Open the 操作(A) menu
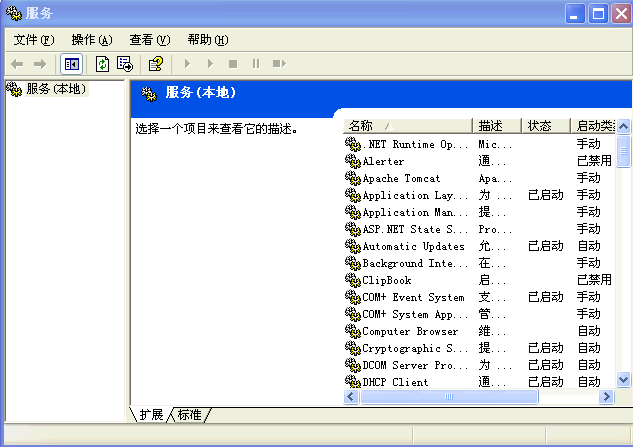Image resolution: width=633 pixels, height=447 pixels. point(92,40)
